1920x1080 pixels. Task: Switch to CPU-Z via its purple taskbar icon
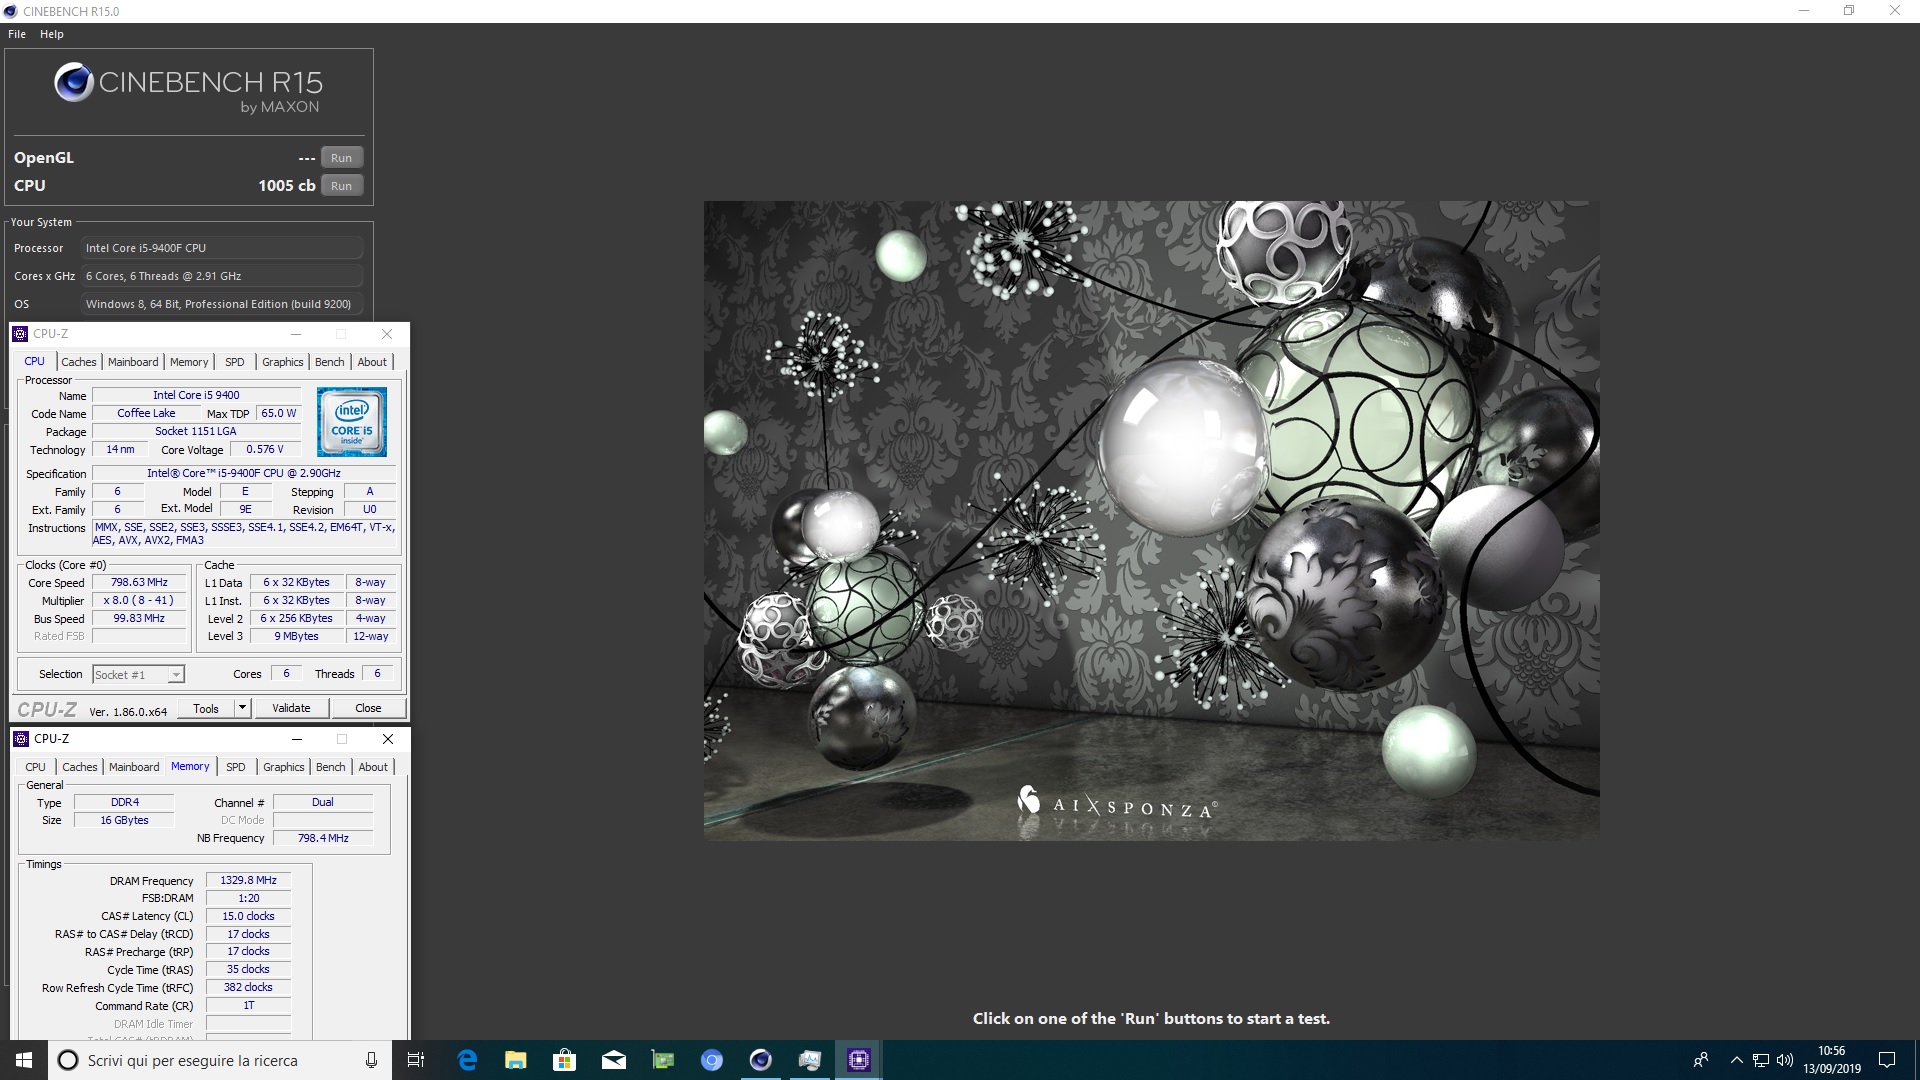(x=859, y=1060)
